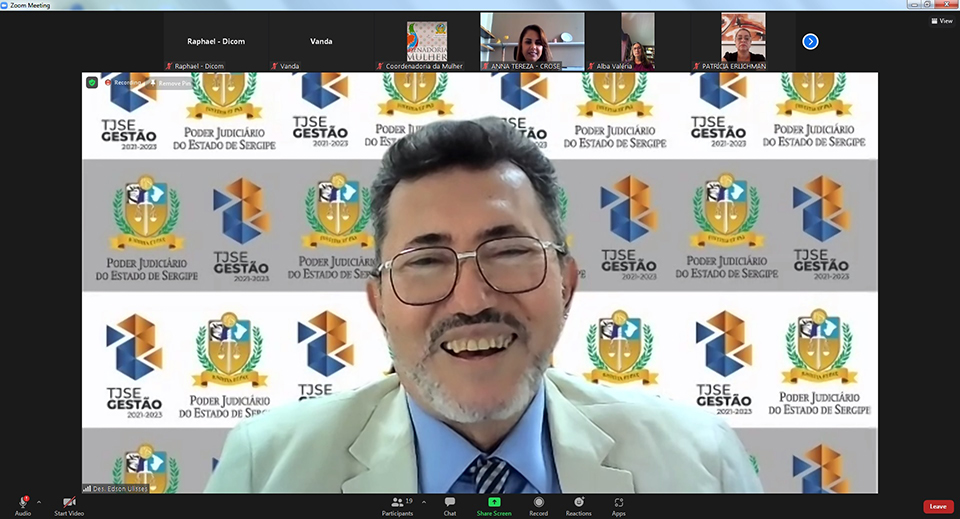Open the View layout menu
This screenshot has width=960, height=519.
click(x=940, y=20)
